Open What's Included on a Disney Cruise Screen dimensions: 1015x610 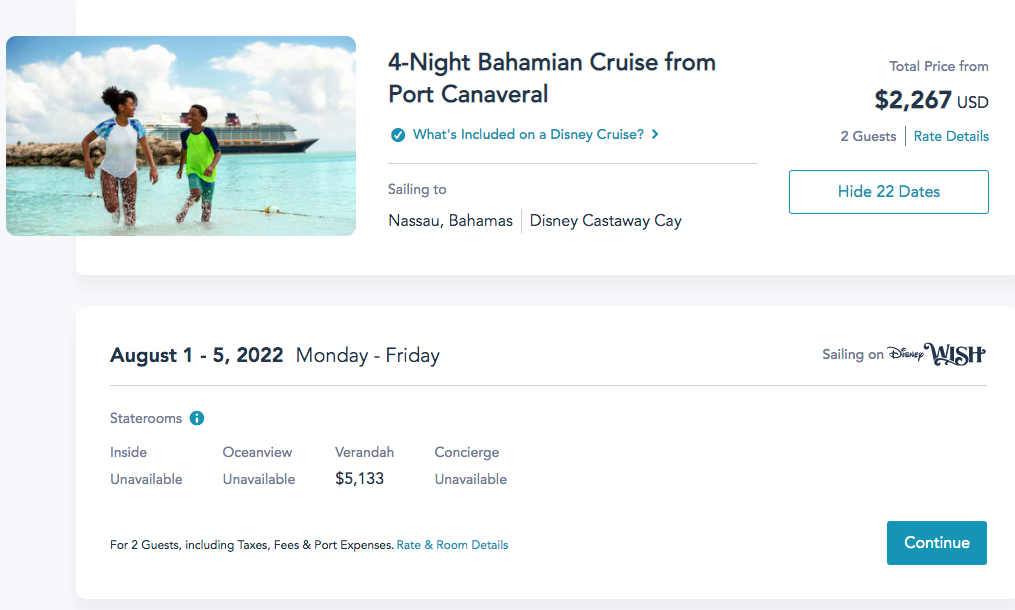click(528, 134)
